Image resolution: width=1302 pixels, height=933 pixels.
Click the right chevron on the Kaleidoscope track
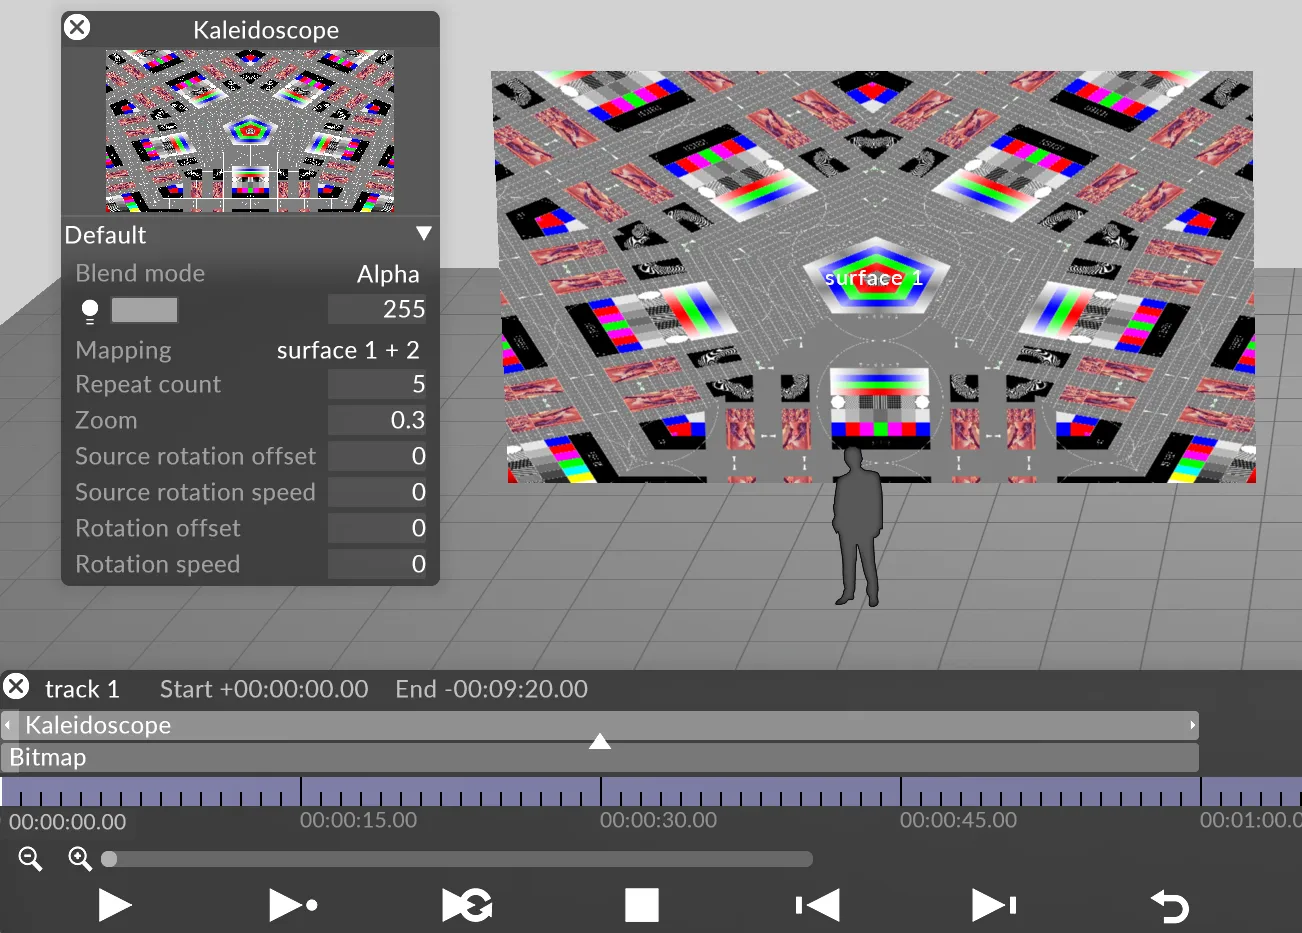pos(1191,725)
